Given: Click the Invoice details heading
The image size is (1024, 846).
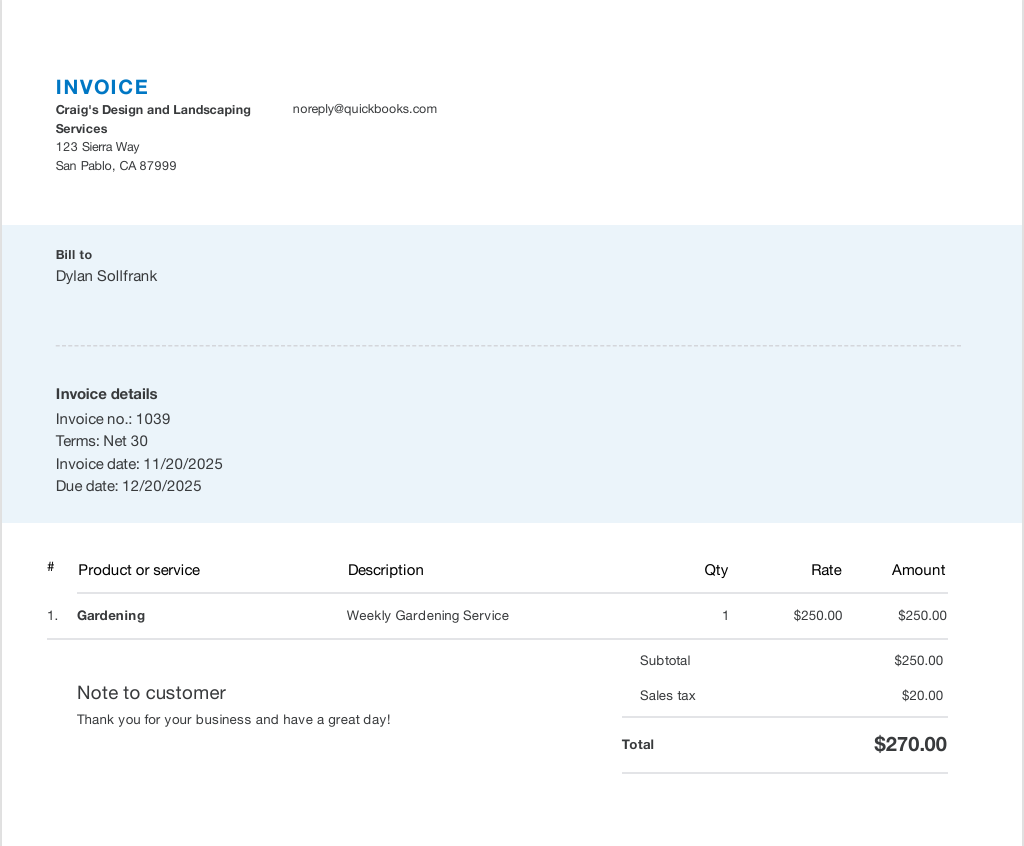Looking at the screenshot, I should [x=106, y=394].
